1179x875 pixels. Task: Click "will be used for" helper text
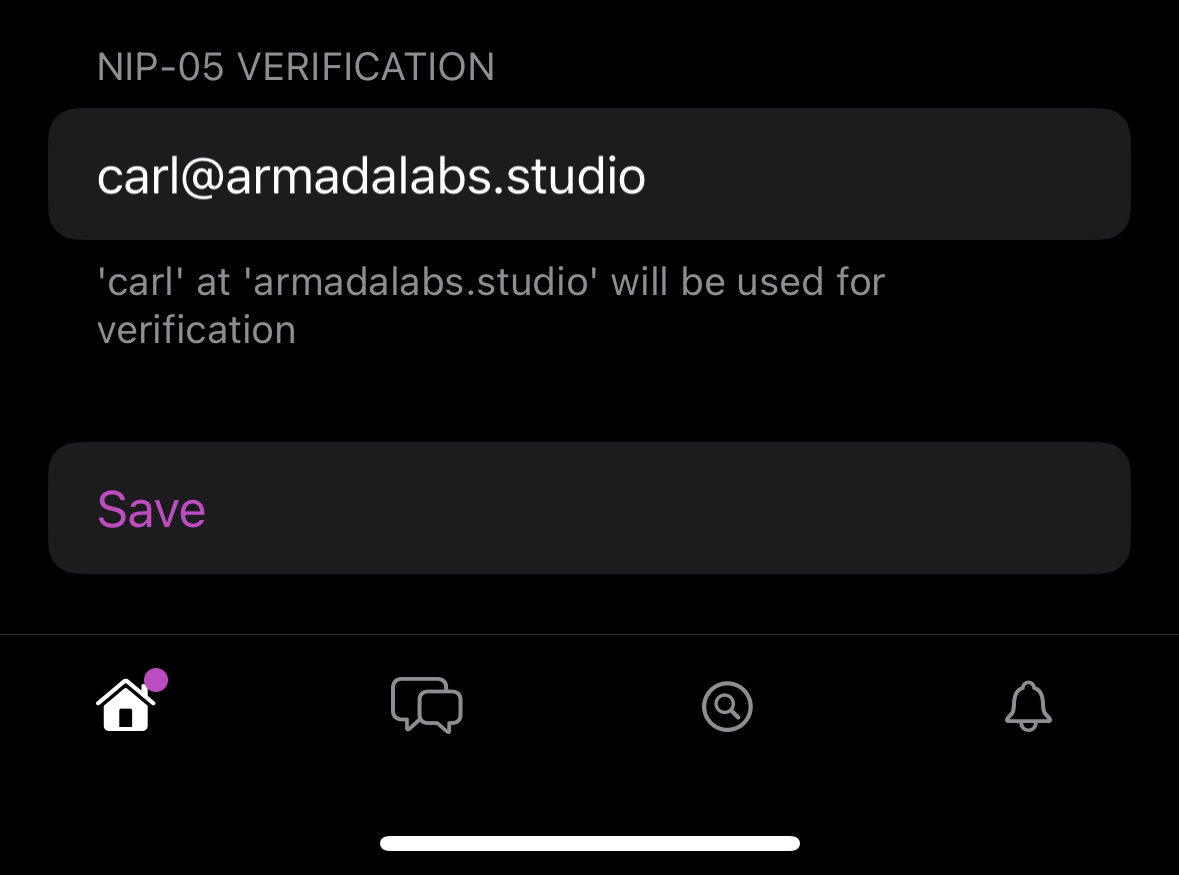pyautogui.click(x=748, y=282)
